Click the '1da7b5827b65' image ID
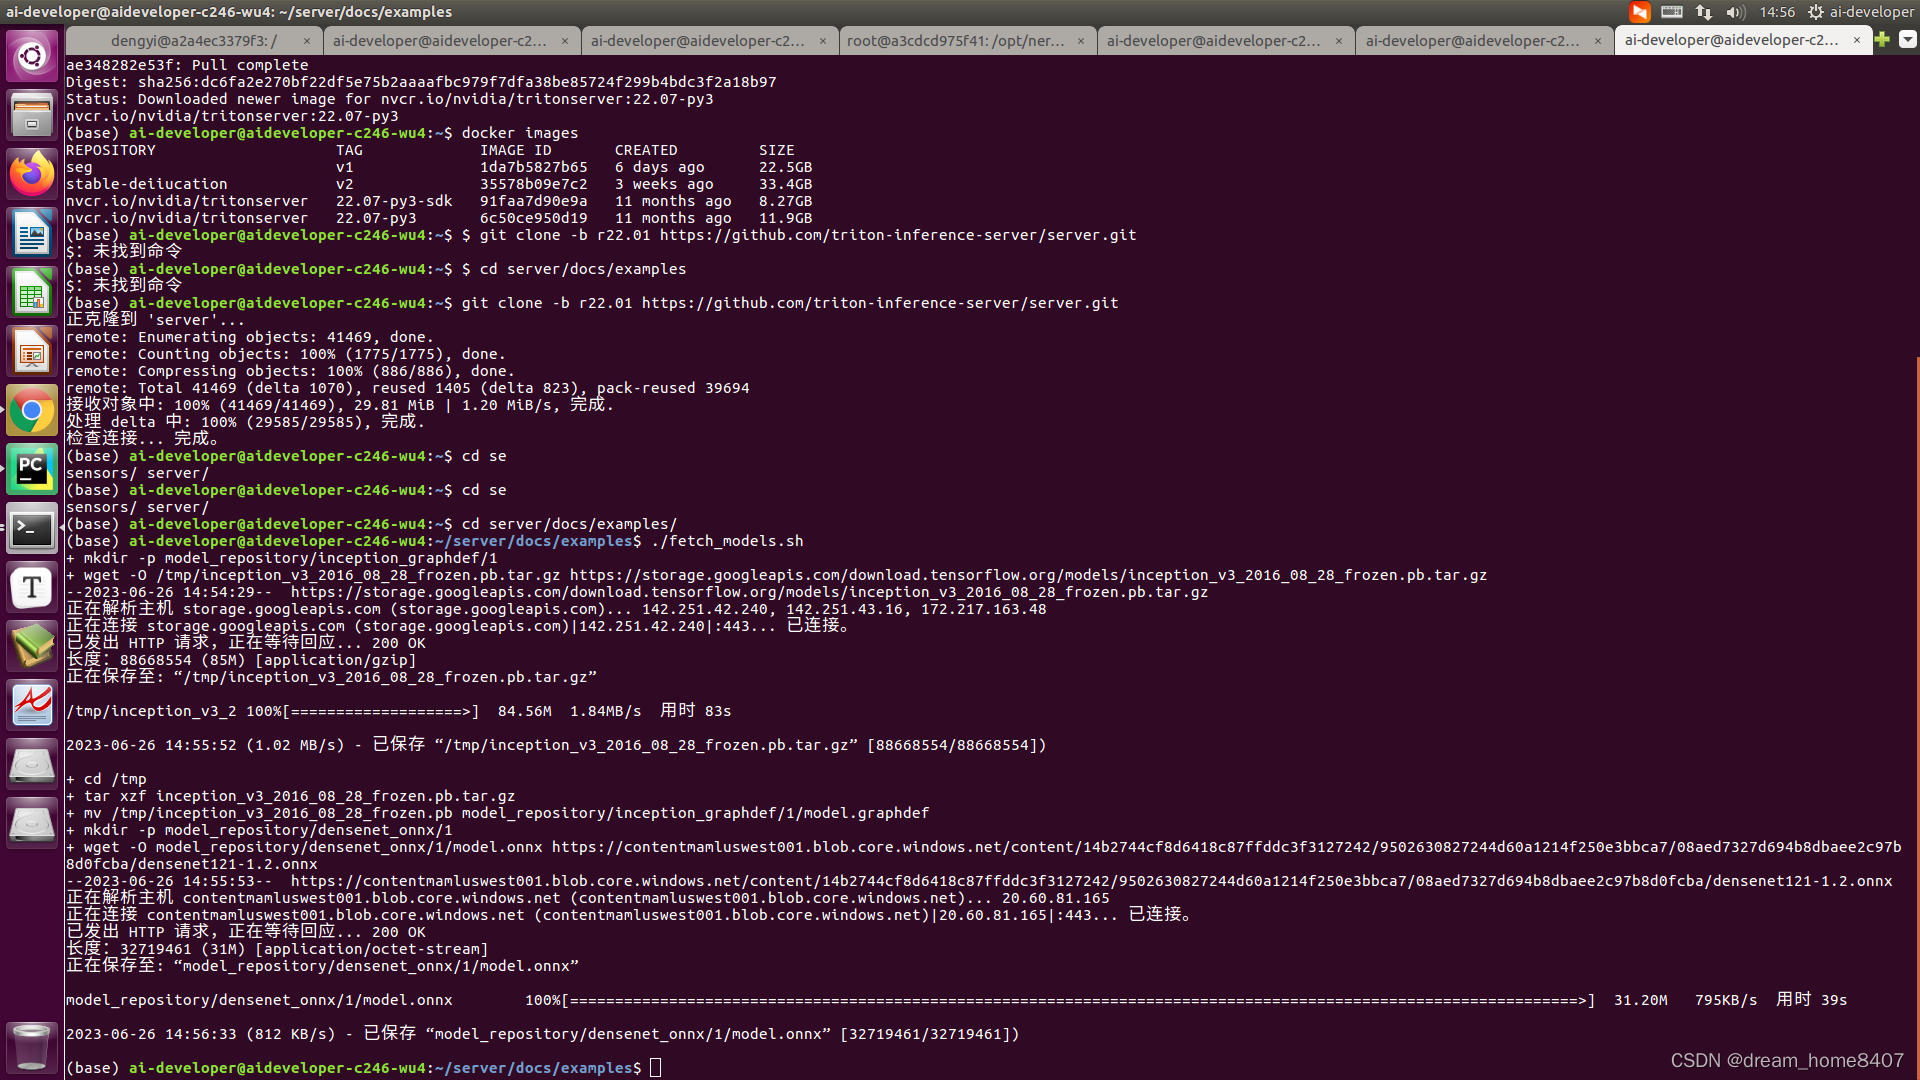Viewport: 1920px width, 1080px height. pyautogui.click(x=534, y=167)
